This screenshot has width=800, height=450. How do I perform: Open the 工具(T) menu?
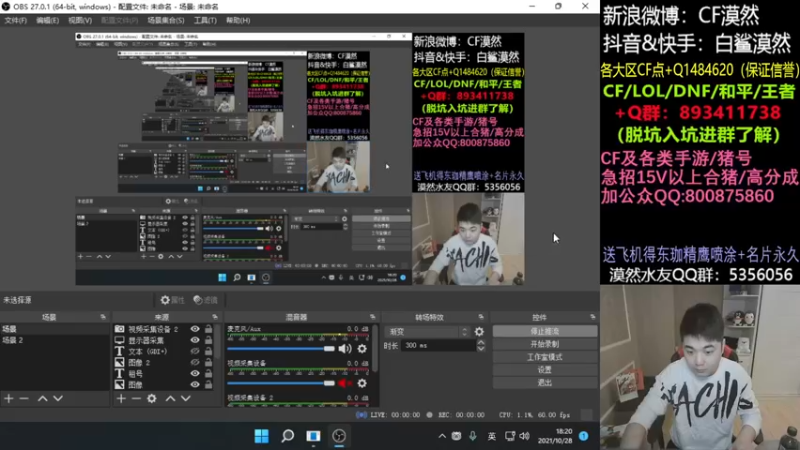(205, 20)
